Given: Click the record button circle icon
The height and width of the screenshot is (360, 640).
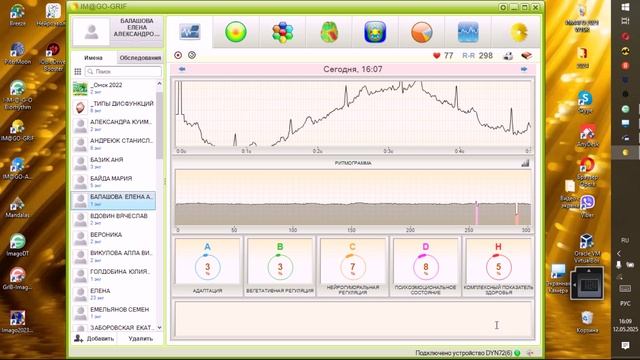Looking at the screenshot, I should [x=178, y=55].
